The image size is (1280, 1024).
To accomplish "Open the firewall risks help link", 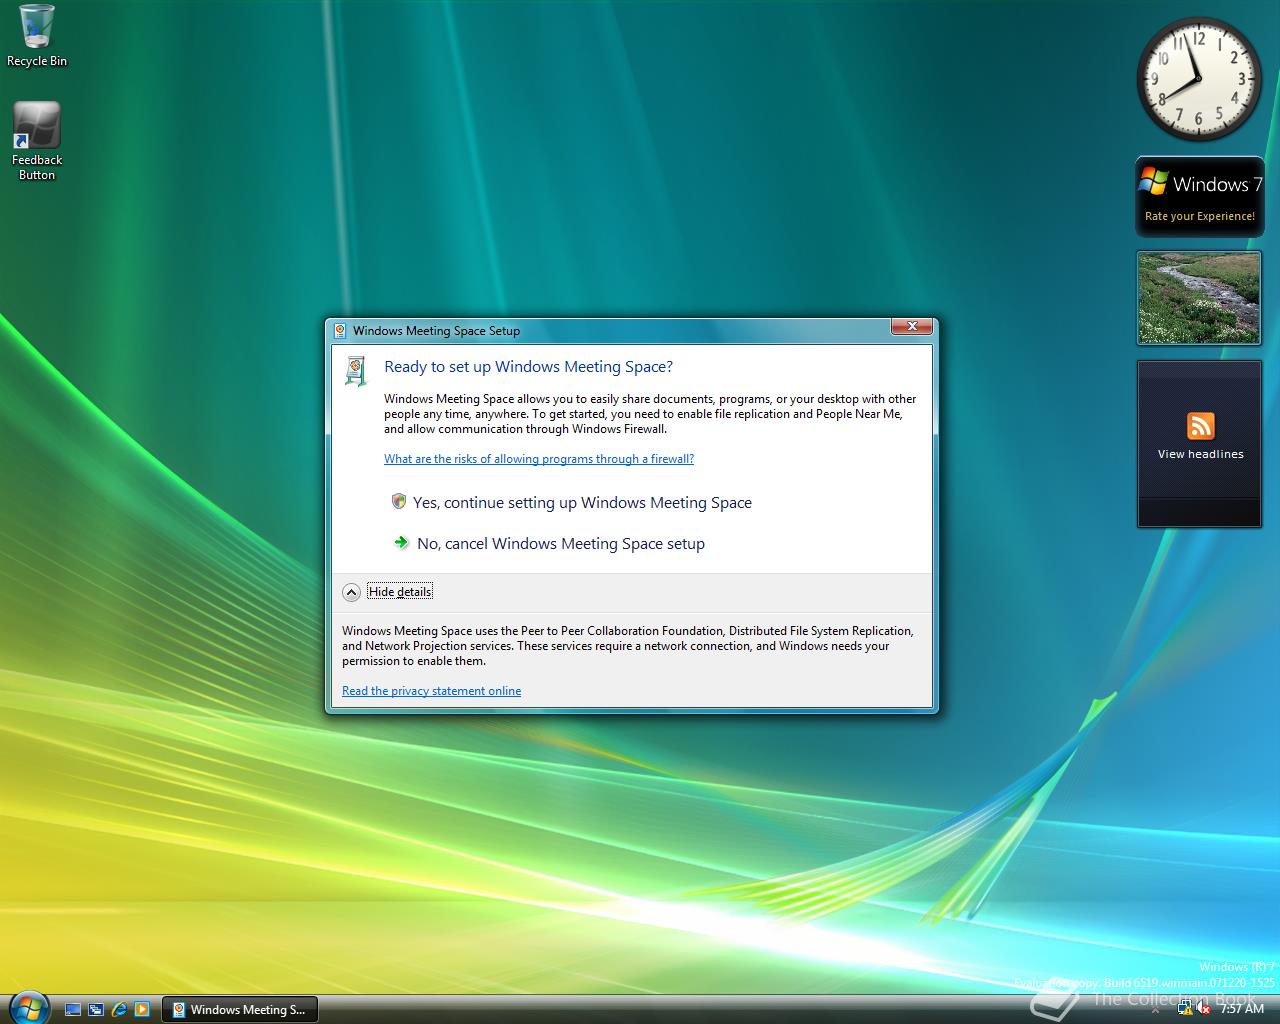I will pyautogui.click(x=539, y=459).
